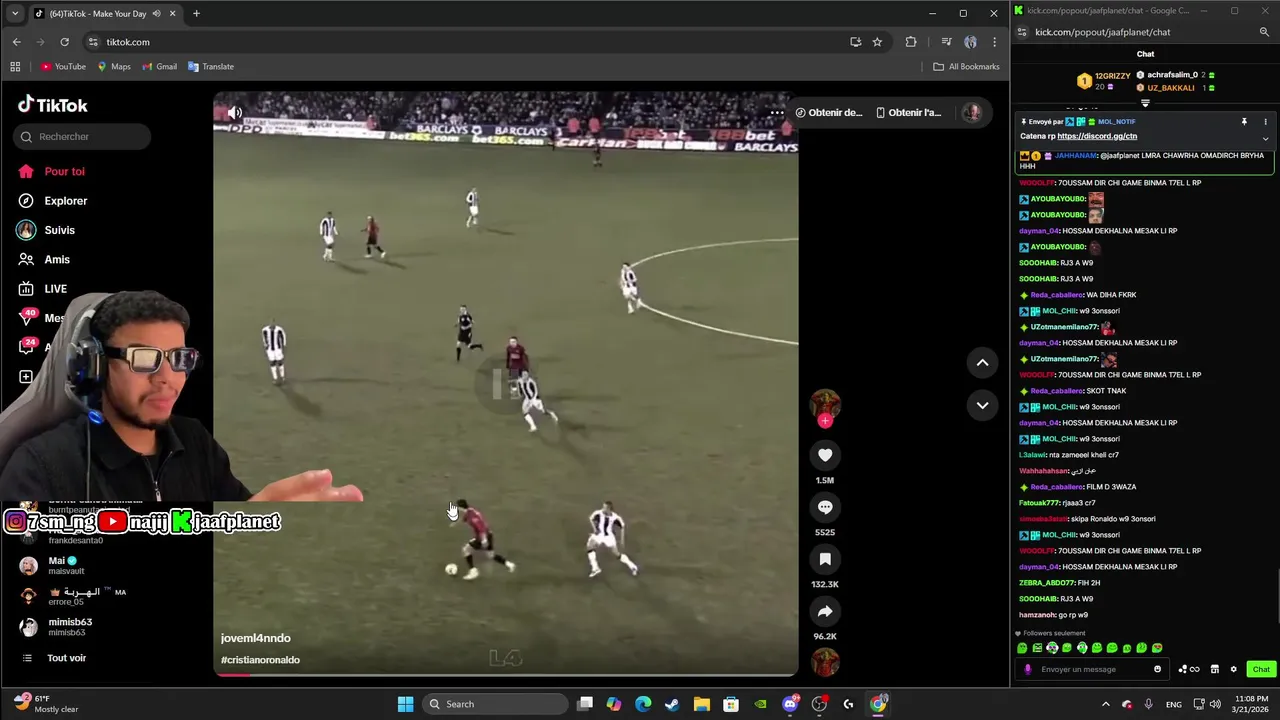Zoom icon in Kick chat address bar
The width and height of the screenshot is (1280, 720).
pyautogui.click(x=1265, y=32)
